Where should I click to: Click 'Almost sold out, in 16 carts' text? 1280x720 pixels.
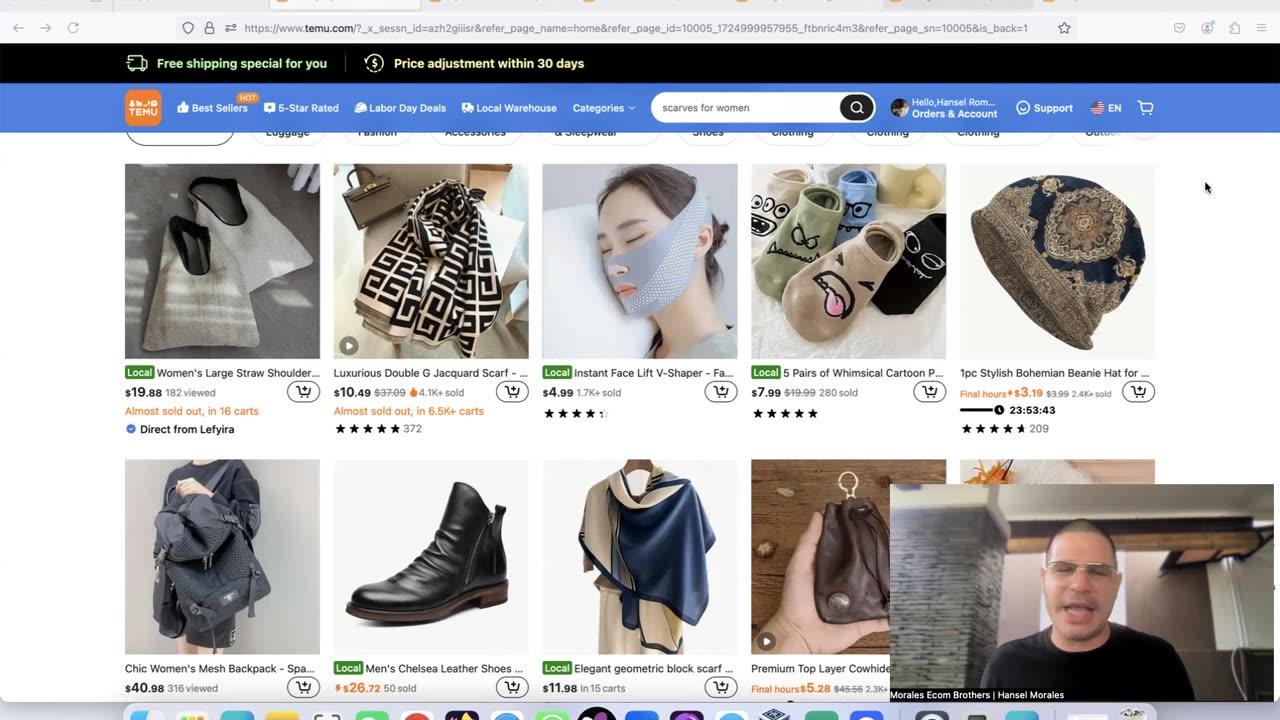click(192, 411)
